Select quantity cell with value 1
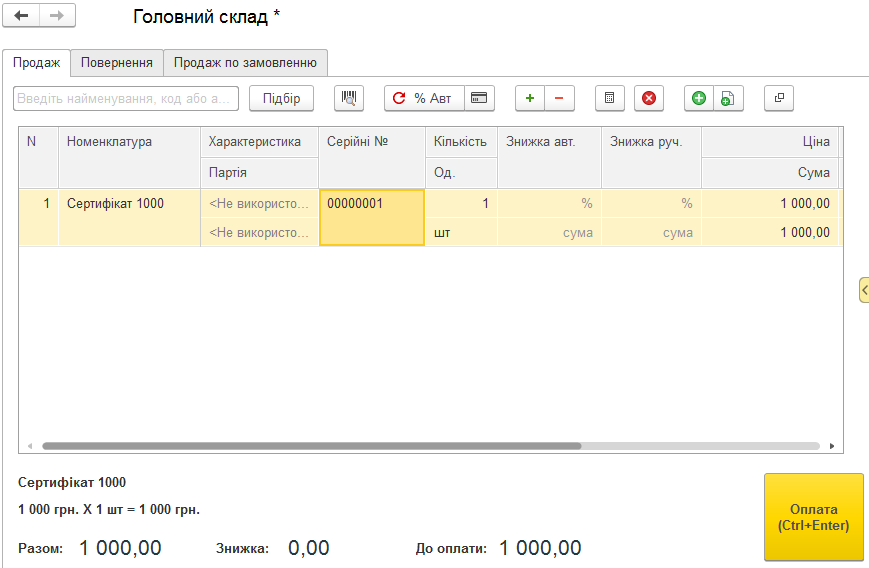Image resolution: width=869 pixels, height=568 pixels. click(461, 203)
